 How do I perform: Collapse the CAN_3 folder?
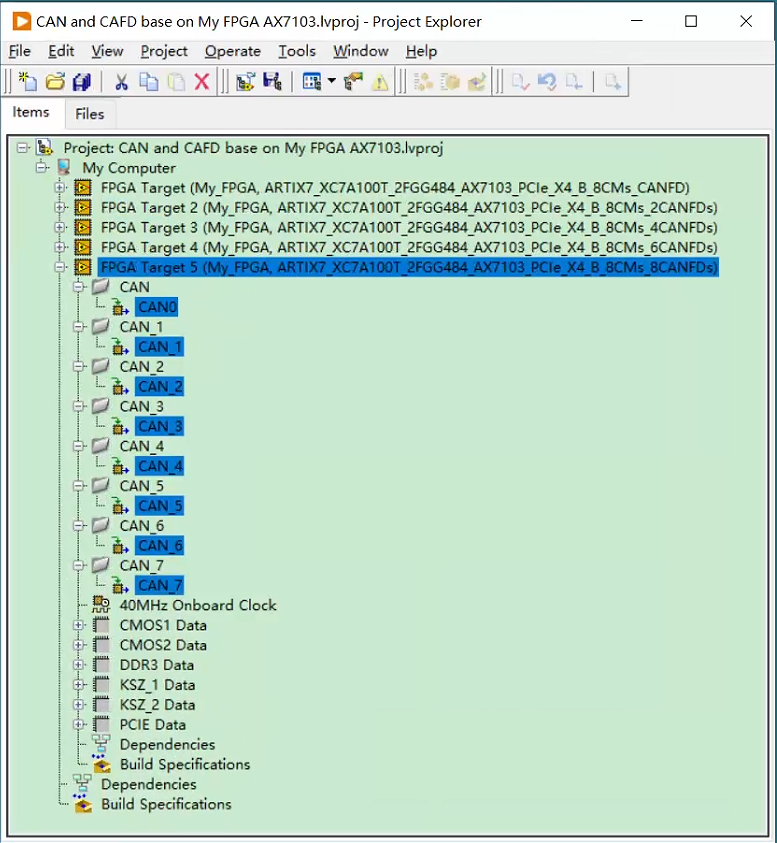click(80, 407)
